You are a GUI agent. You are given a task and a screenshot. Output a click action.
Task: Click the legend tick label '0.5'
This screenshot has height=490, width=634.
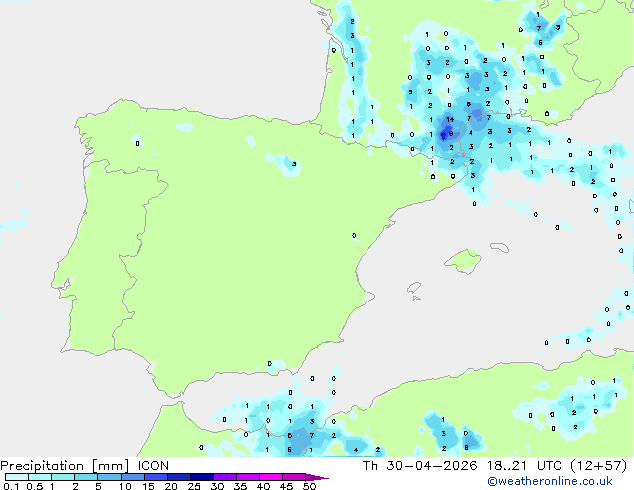click(x=34, y=486)
